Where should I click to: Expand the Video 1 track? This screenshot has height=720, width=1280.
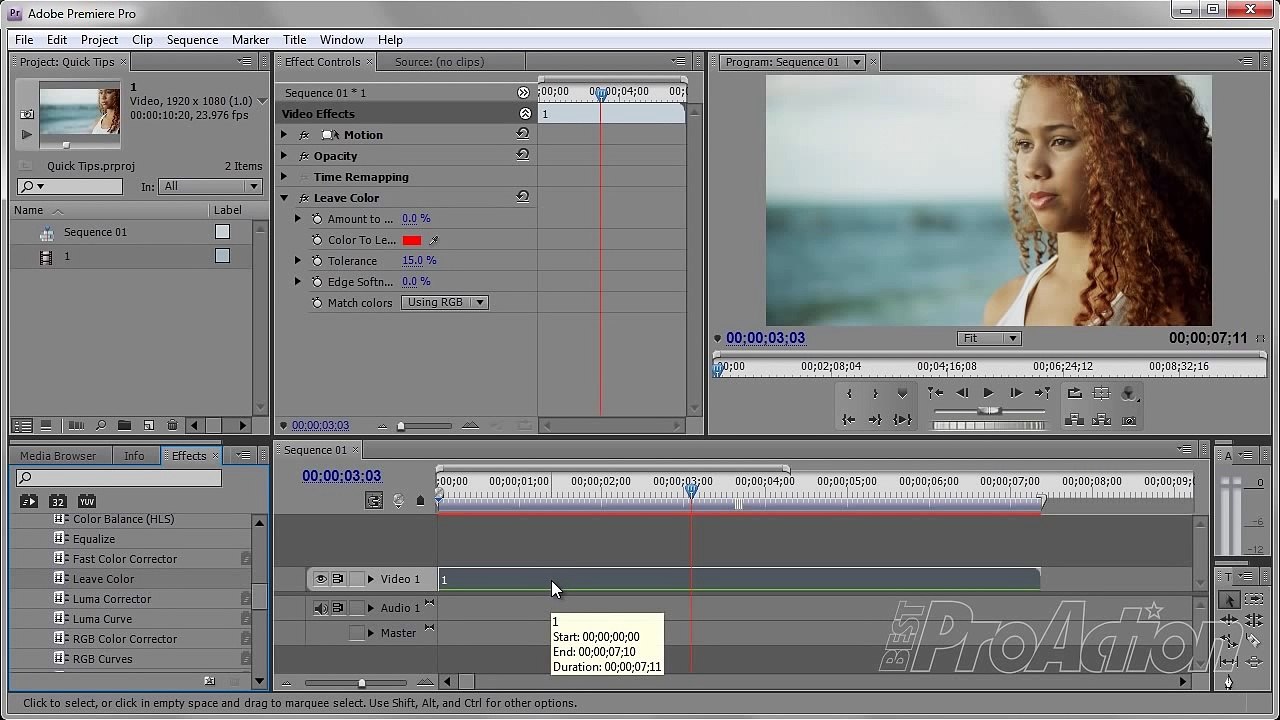pyautogui.click(x=371, y=579)
